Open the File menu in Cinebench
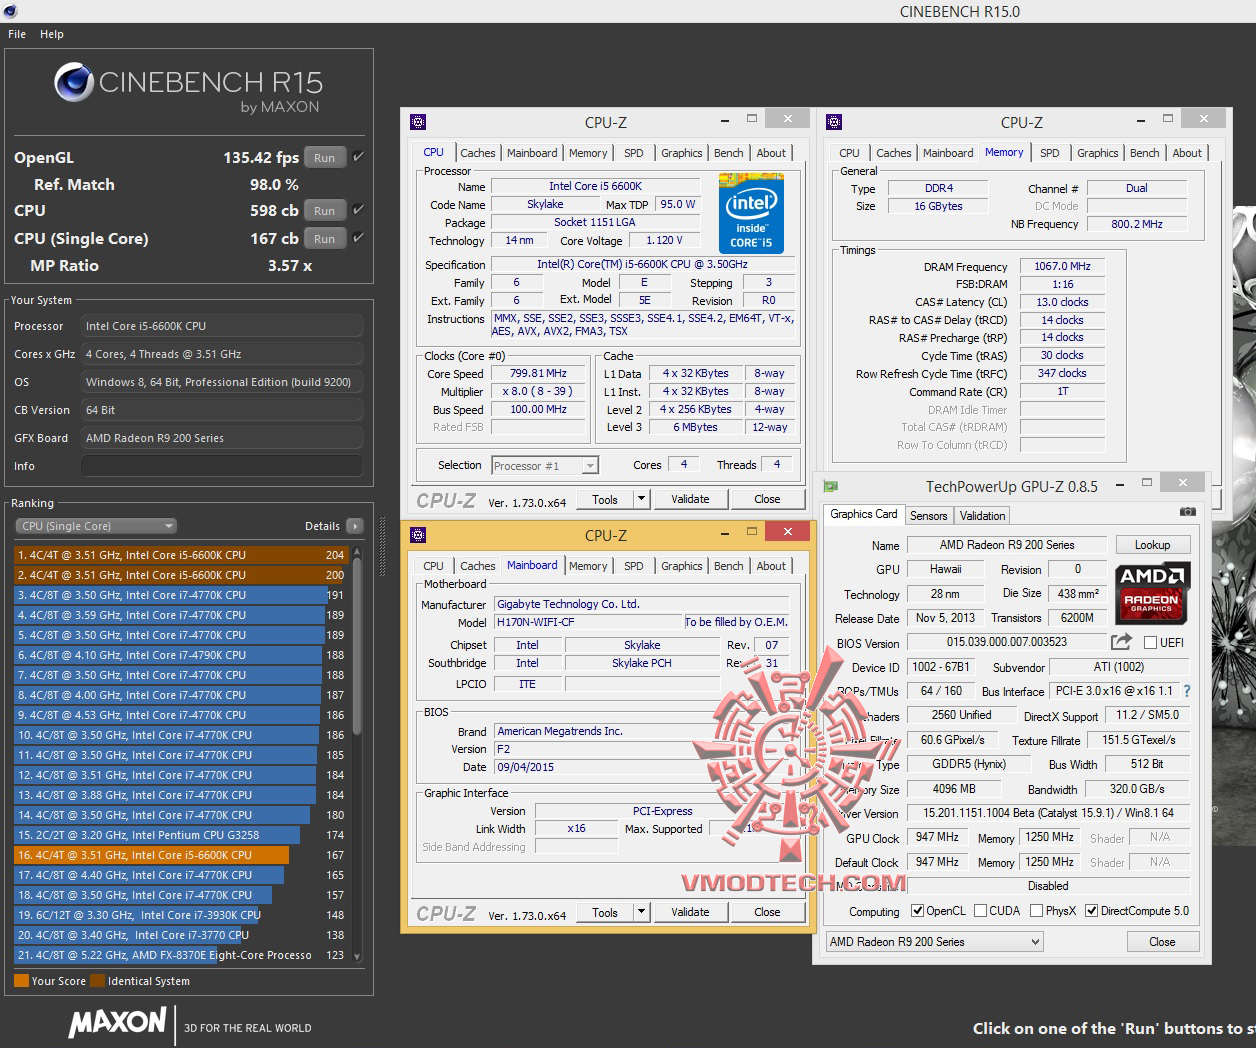1256x1048 pixels. tap(17, 34)
